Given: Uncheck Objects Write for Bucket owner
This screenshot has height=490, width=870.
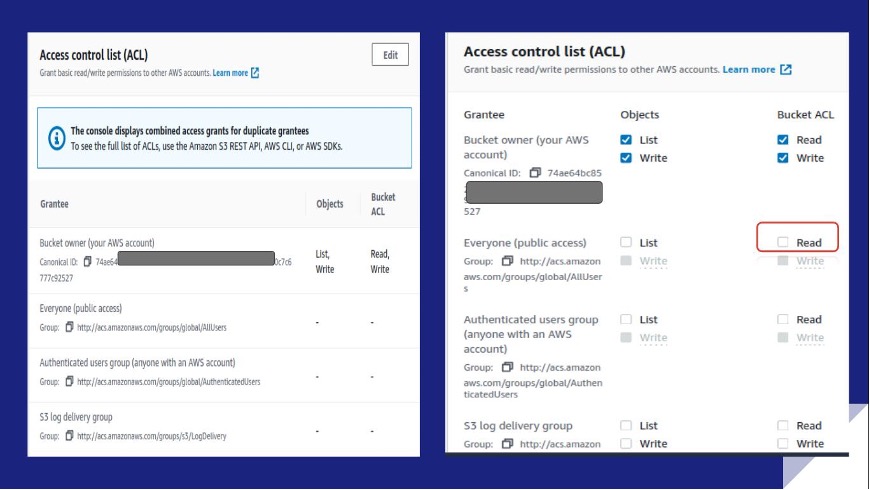Looking at the screenshot, I should tap(626, 158).
